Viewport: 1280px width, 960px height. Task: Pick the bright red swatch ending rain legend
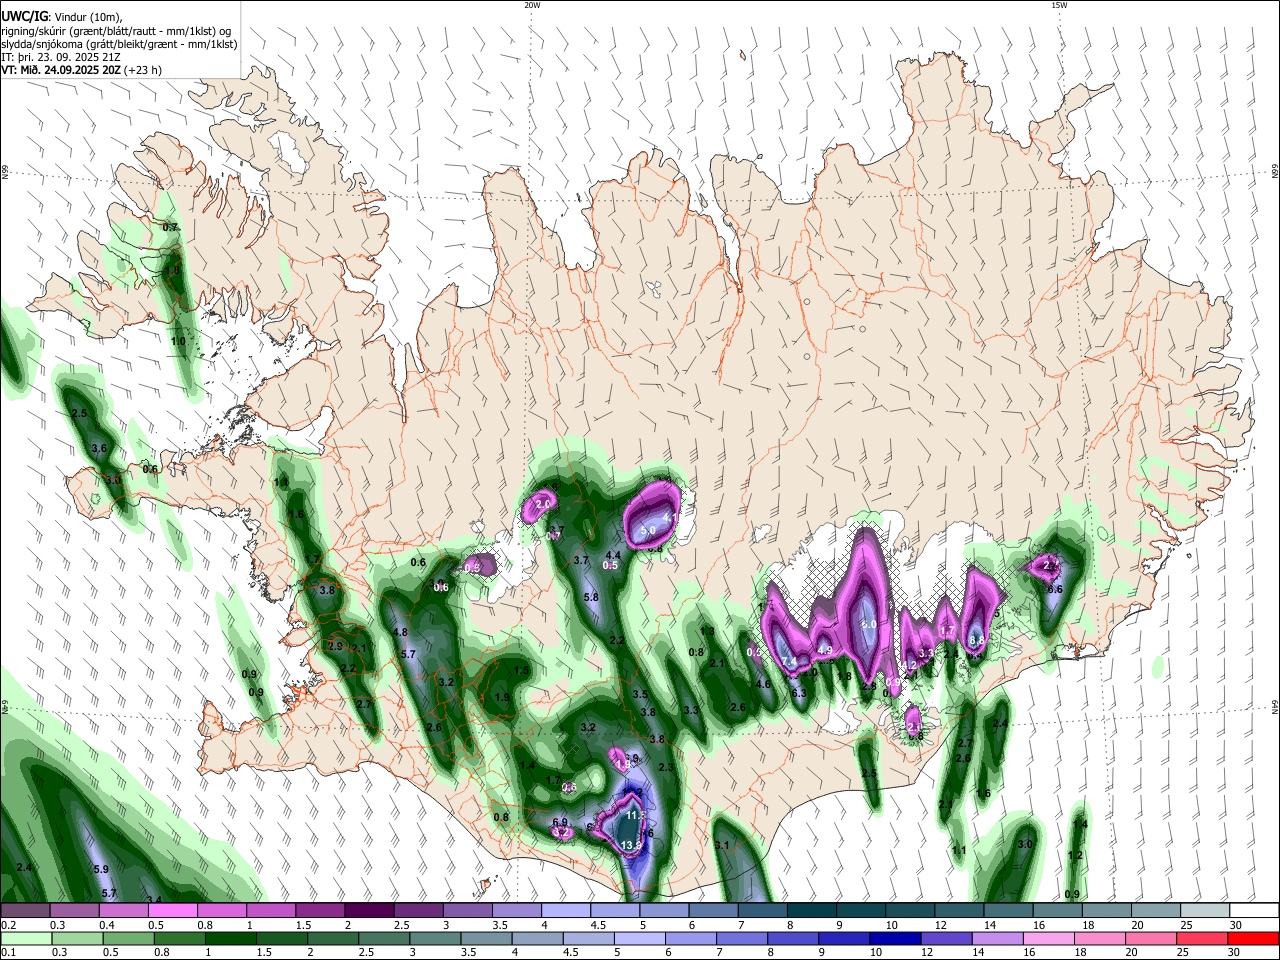(1252, 939)
